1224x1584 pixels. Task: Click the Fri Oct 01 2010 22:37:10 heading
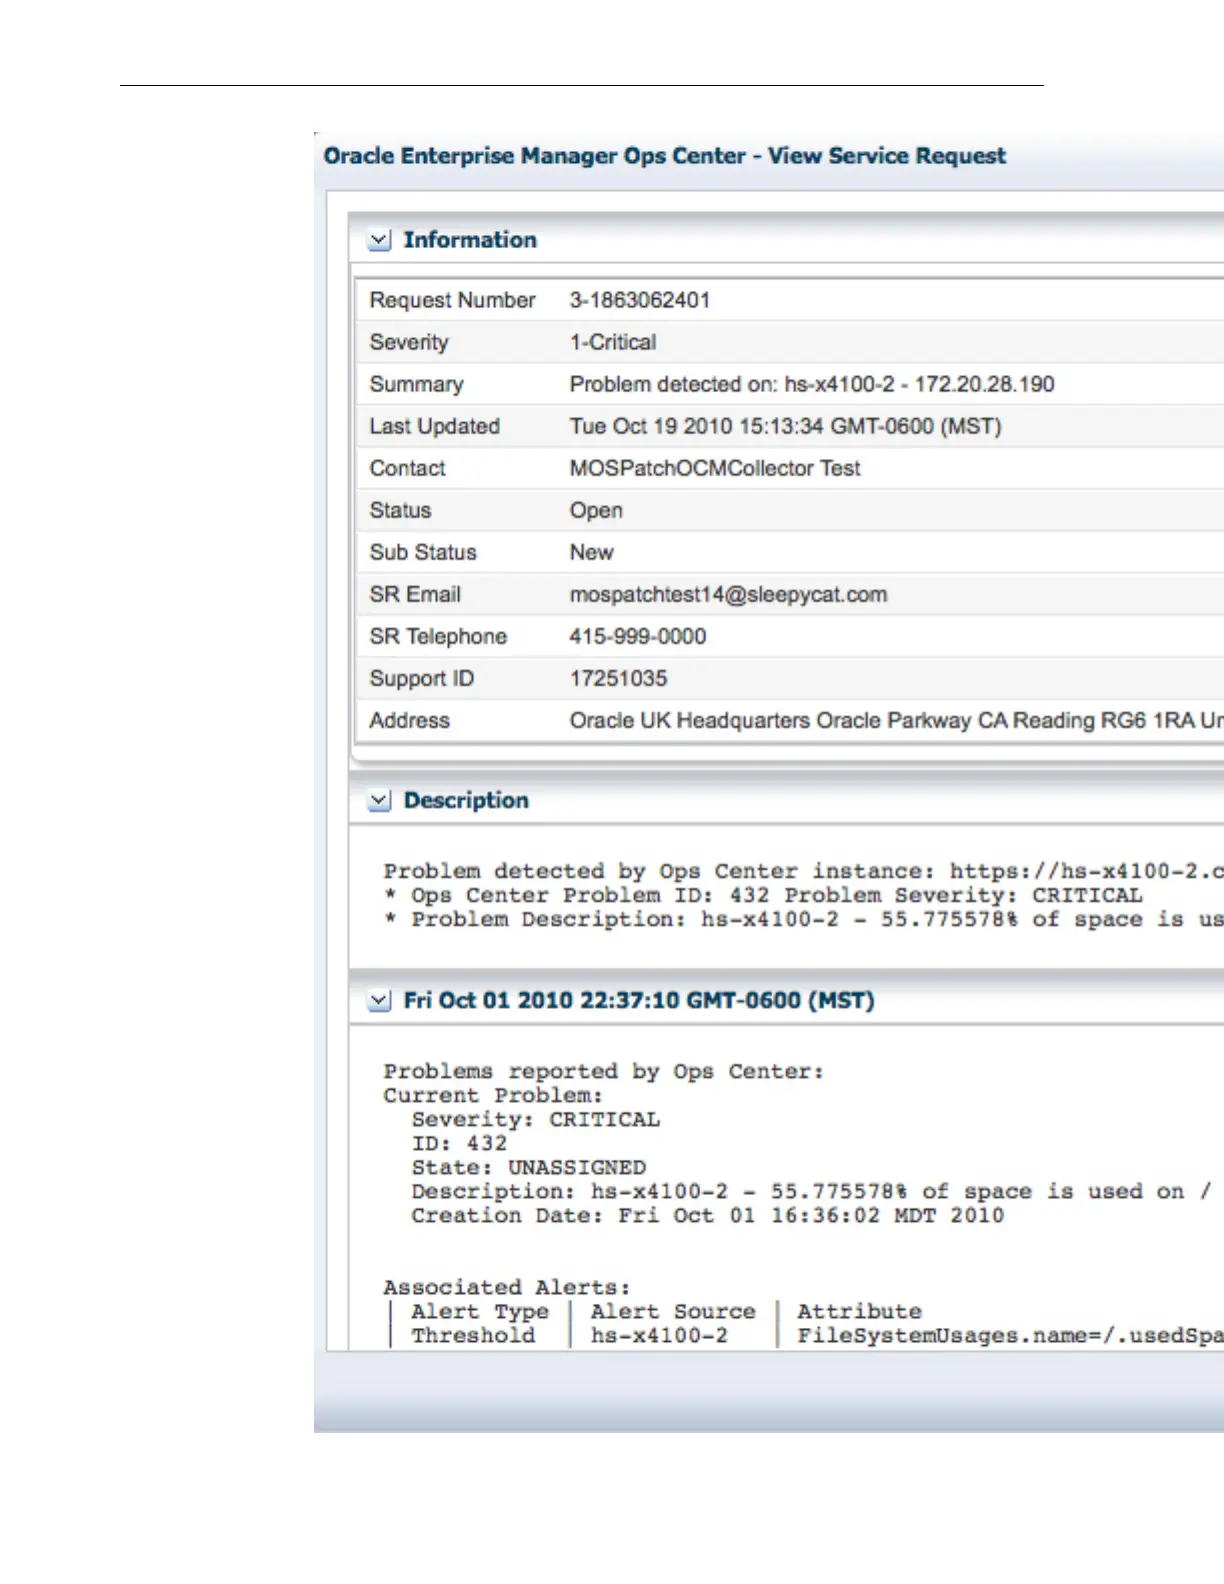point(639,1000)
